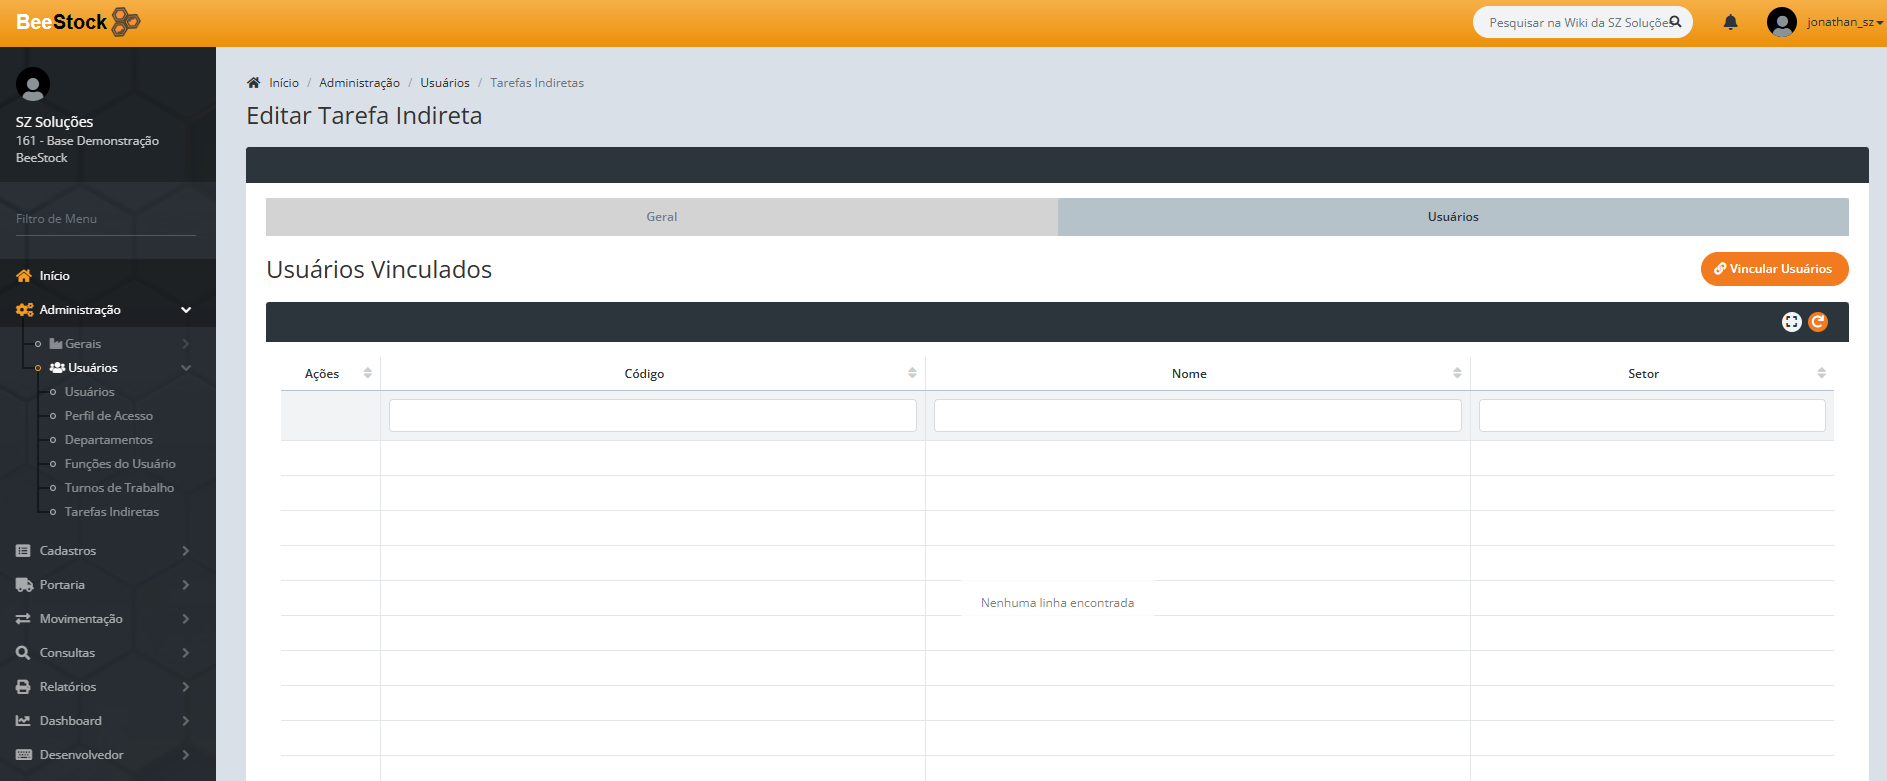The image size is (1887, 781).
Task: Click the sidebar profile avatar icon
Action: click(33, 85)
